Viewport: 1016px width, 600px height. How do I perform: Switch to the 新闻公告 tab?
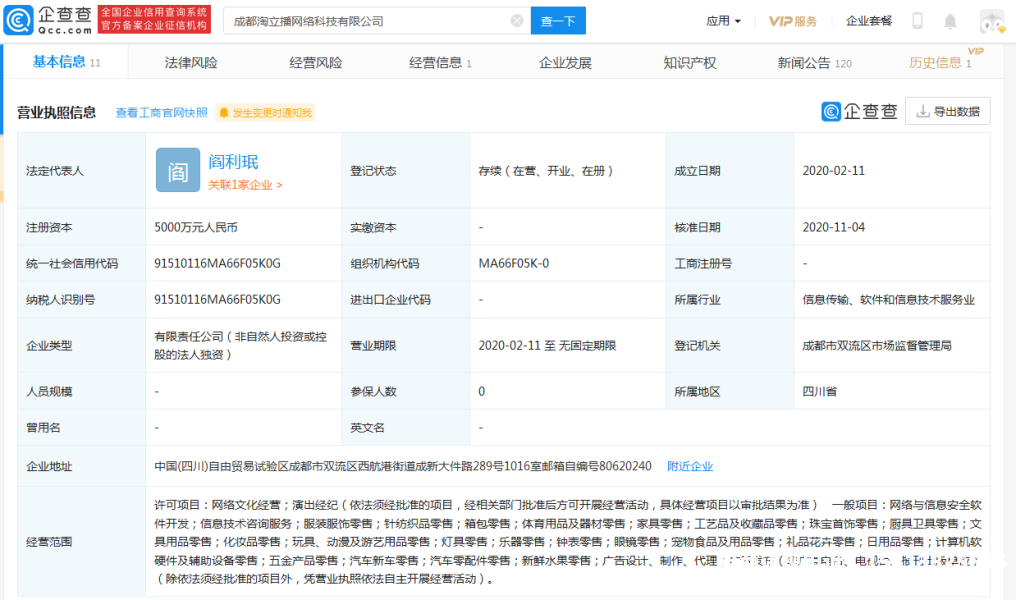tap(814, 63)
